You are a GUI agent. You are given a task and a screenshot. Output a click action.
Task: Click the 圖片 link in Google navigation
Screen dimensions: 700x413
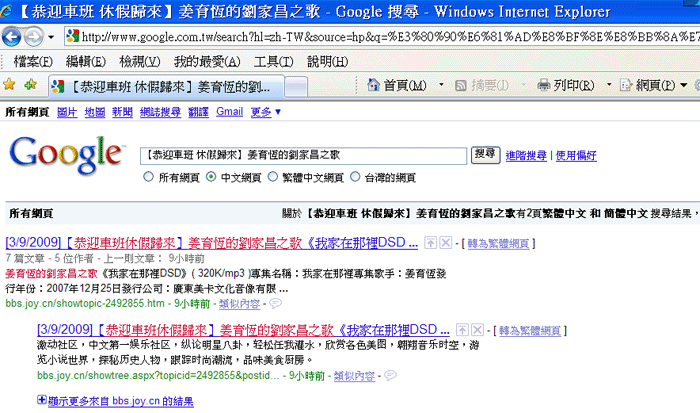(x=67, y=112)
